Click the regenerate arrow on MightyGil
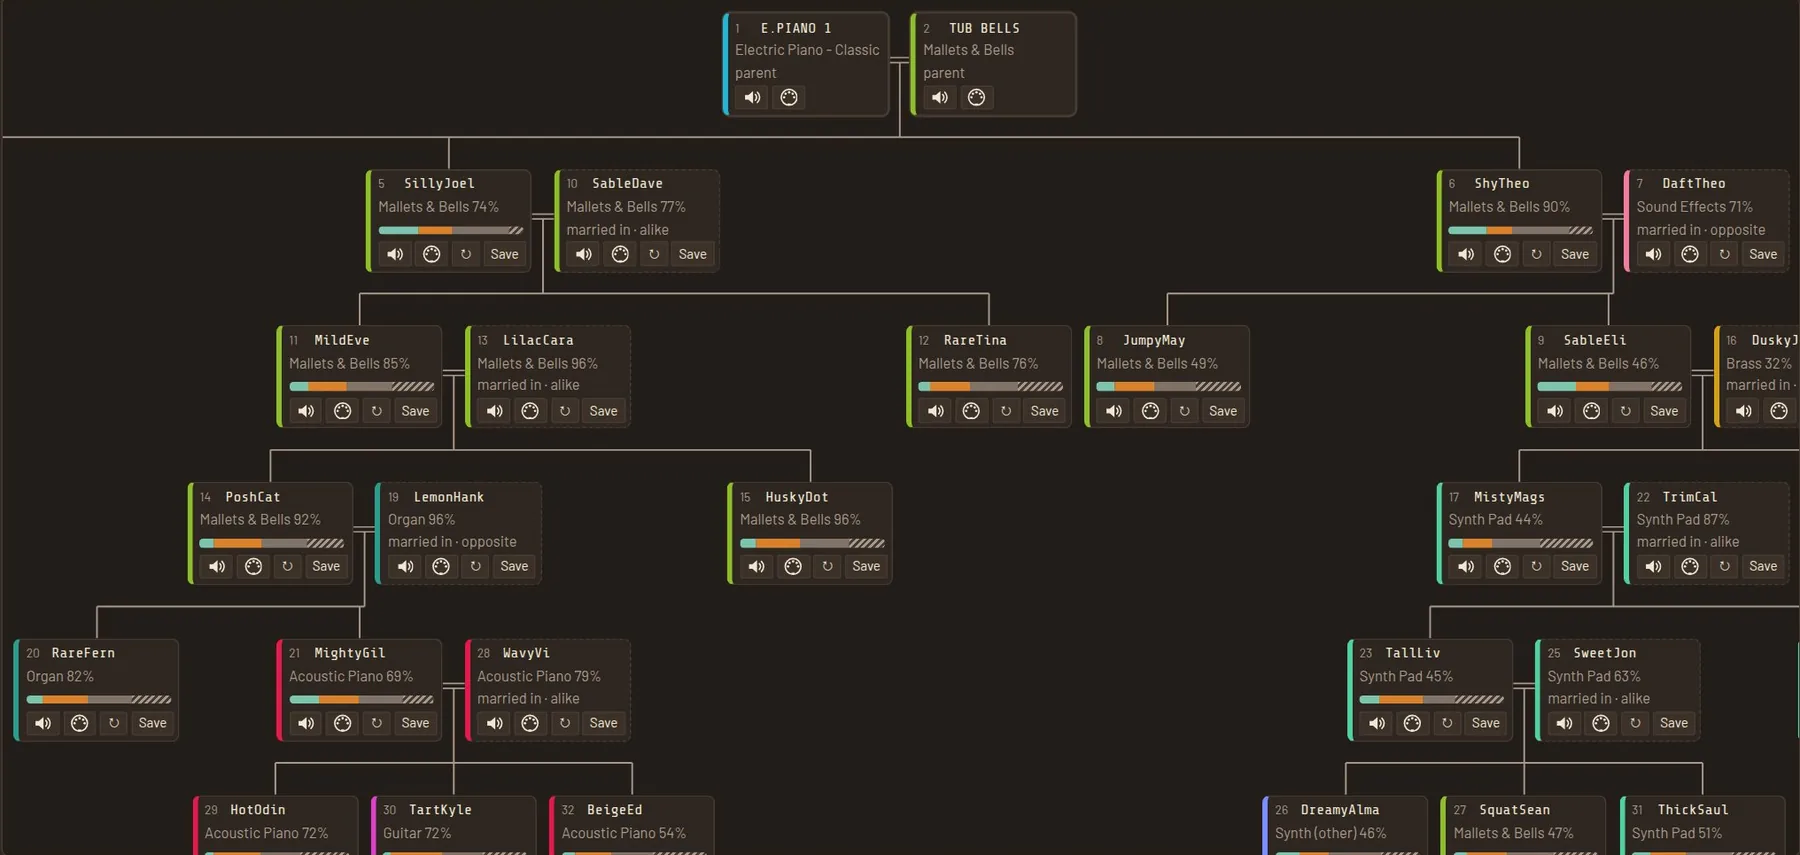 coord(377,723)
